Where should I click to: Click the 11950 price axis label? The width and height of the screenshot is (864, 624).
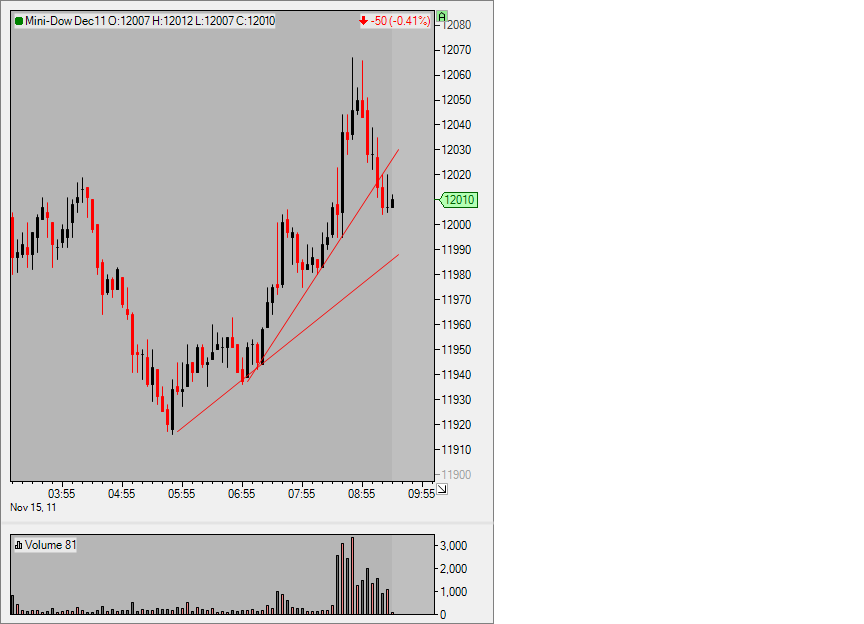point(456,349)
